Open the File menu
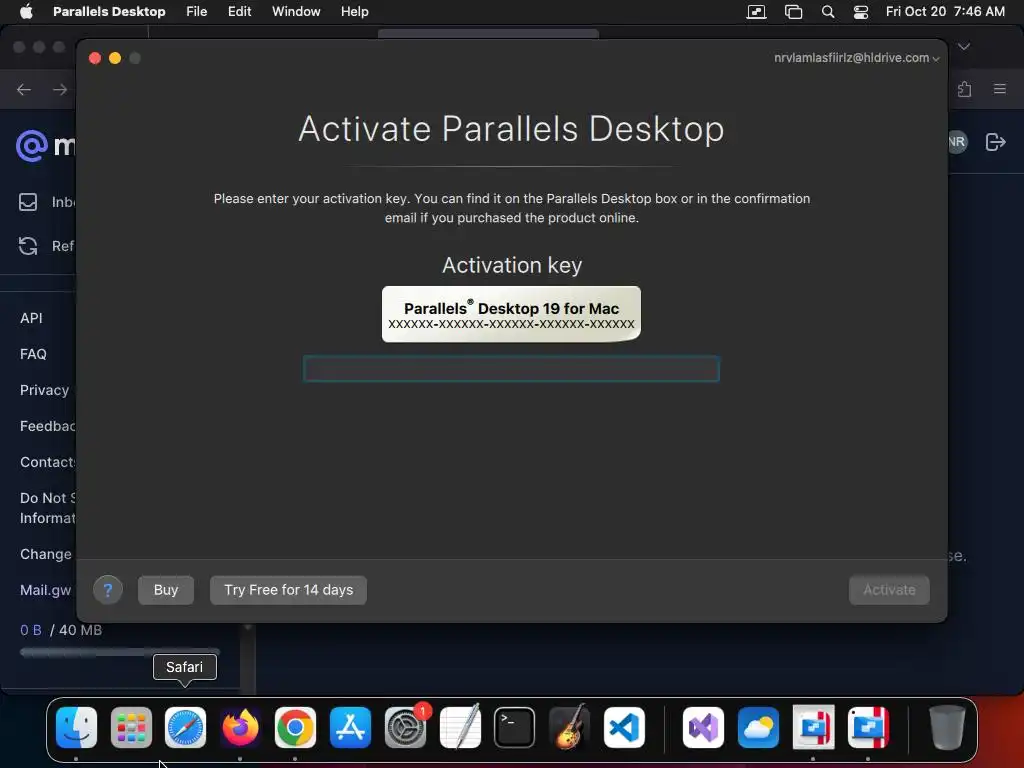This screenshot has width=1024, height=768. 197,11
